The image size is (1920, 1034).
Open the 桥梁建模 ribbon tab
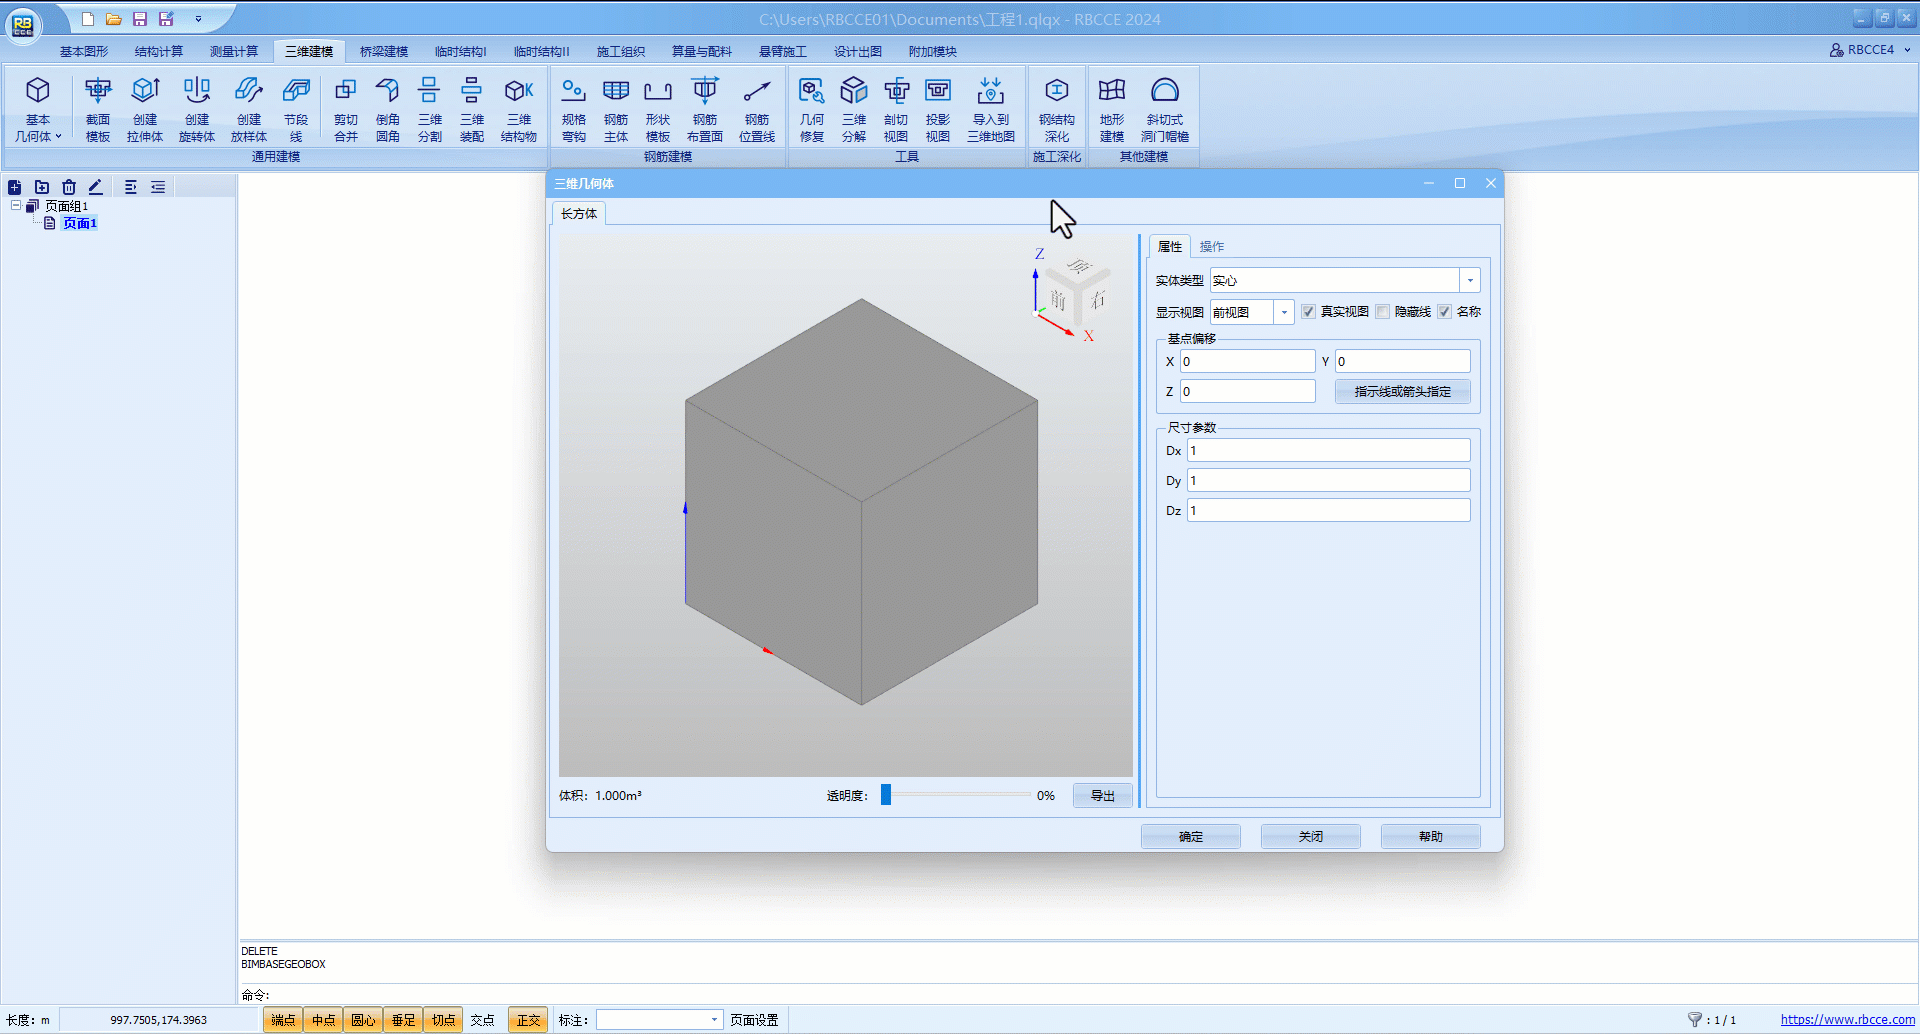(x=384, y=52)
